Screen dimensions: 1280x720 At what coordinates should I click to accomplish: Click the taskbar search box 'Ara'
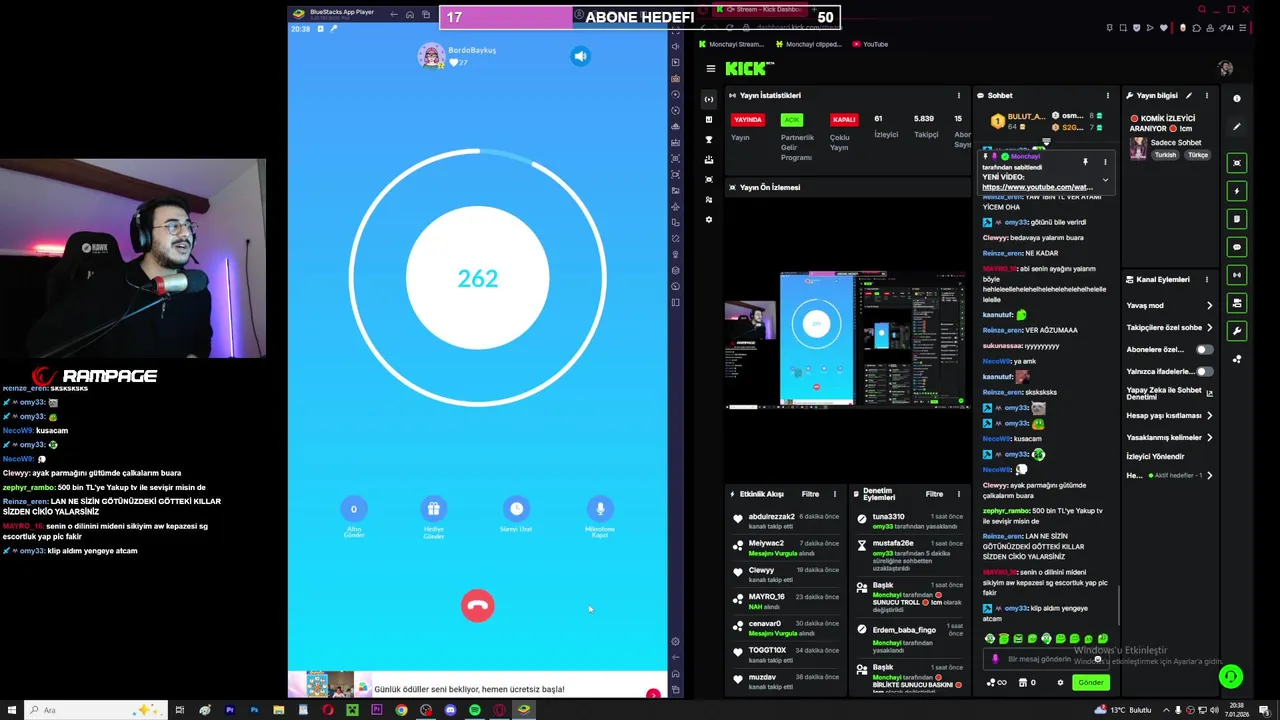pyautogui.click(x=95, y=710)
